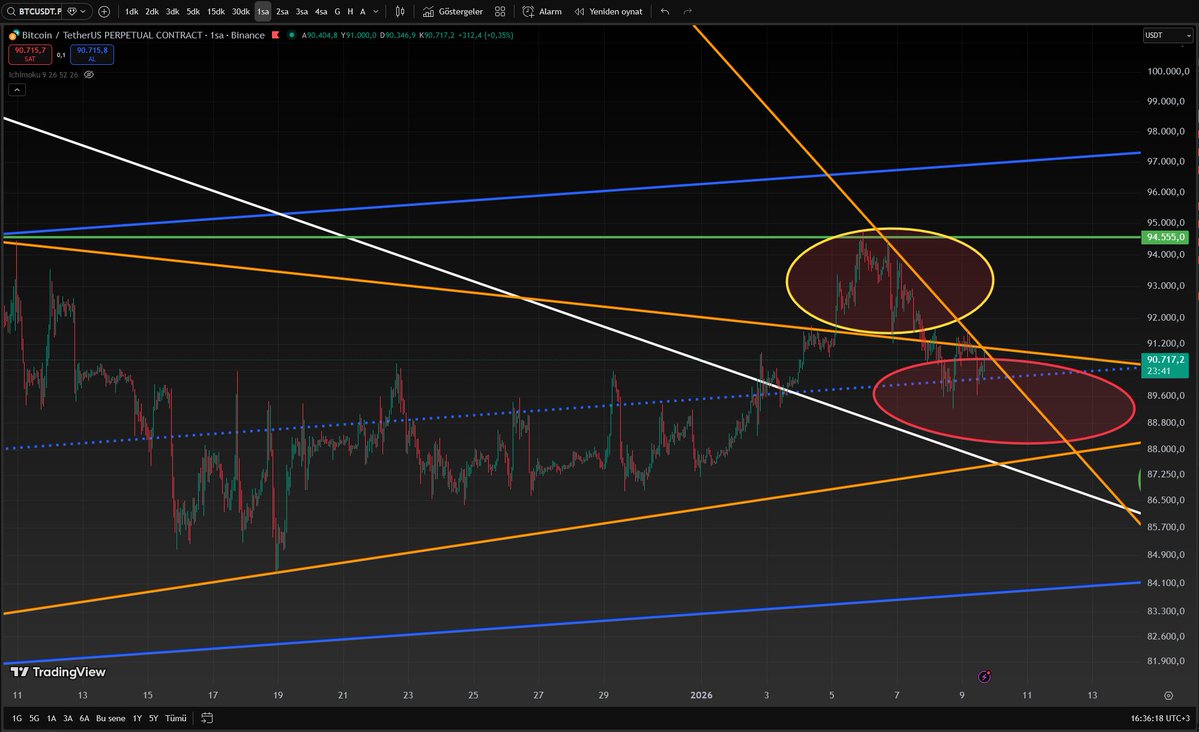Open symbol search for BTCUSDT.P

[x=34, y=11]
